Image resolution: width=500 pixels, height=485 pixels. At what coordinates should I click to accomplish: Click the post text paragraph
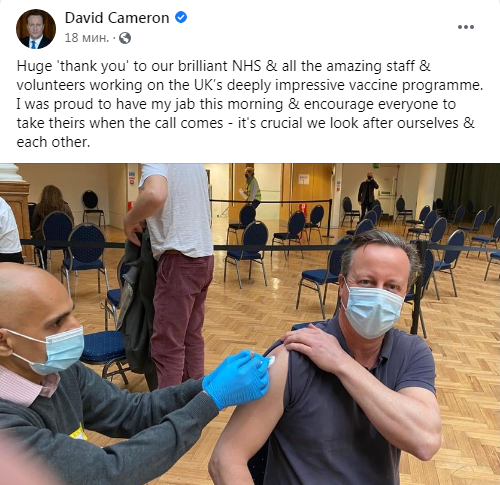(x=250, y=104)
